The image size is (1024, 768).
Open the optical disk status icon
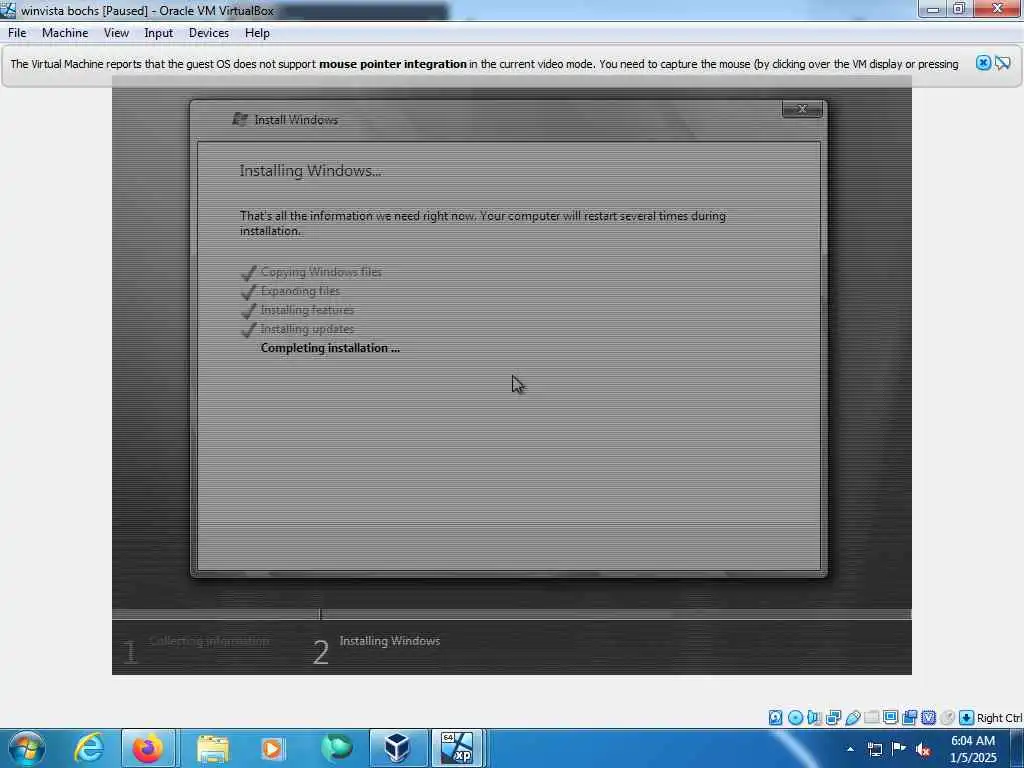pyautogui.click(x=795, y=718)
